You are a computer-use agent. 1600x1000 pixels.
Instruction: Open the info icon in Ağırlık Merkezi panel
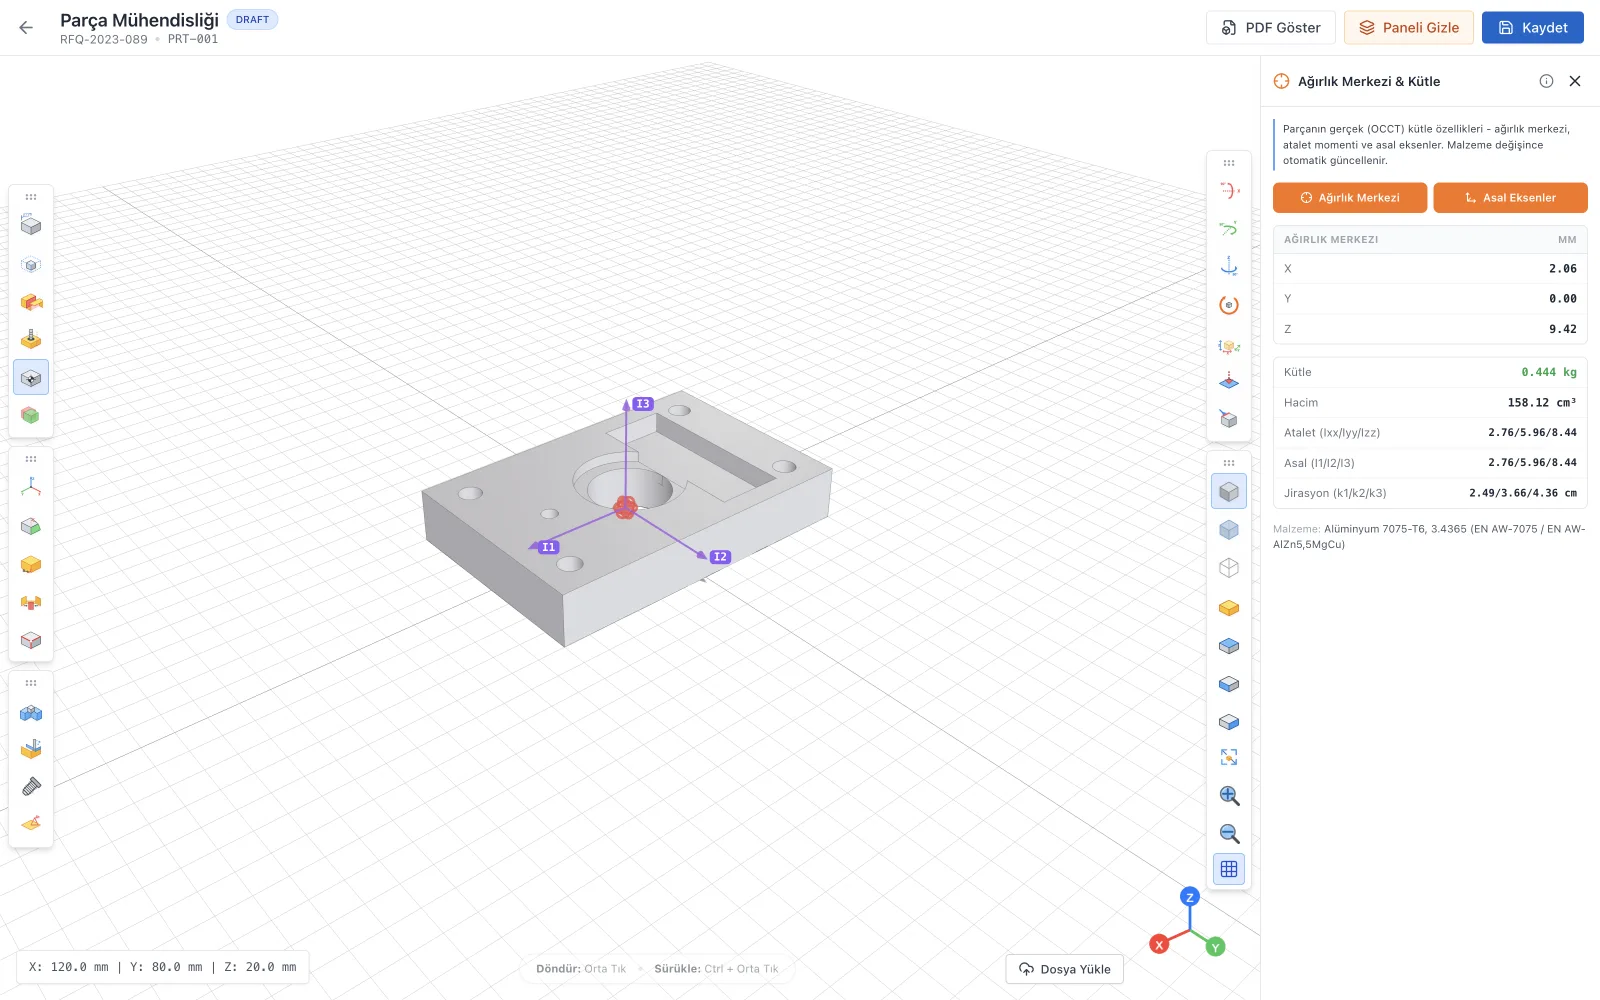[1546, 81]
